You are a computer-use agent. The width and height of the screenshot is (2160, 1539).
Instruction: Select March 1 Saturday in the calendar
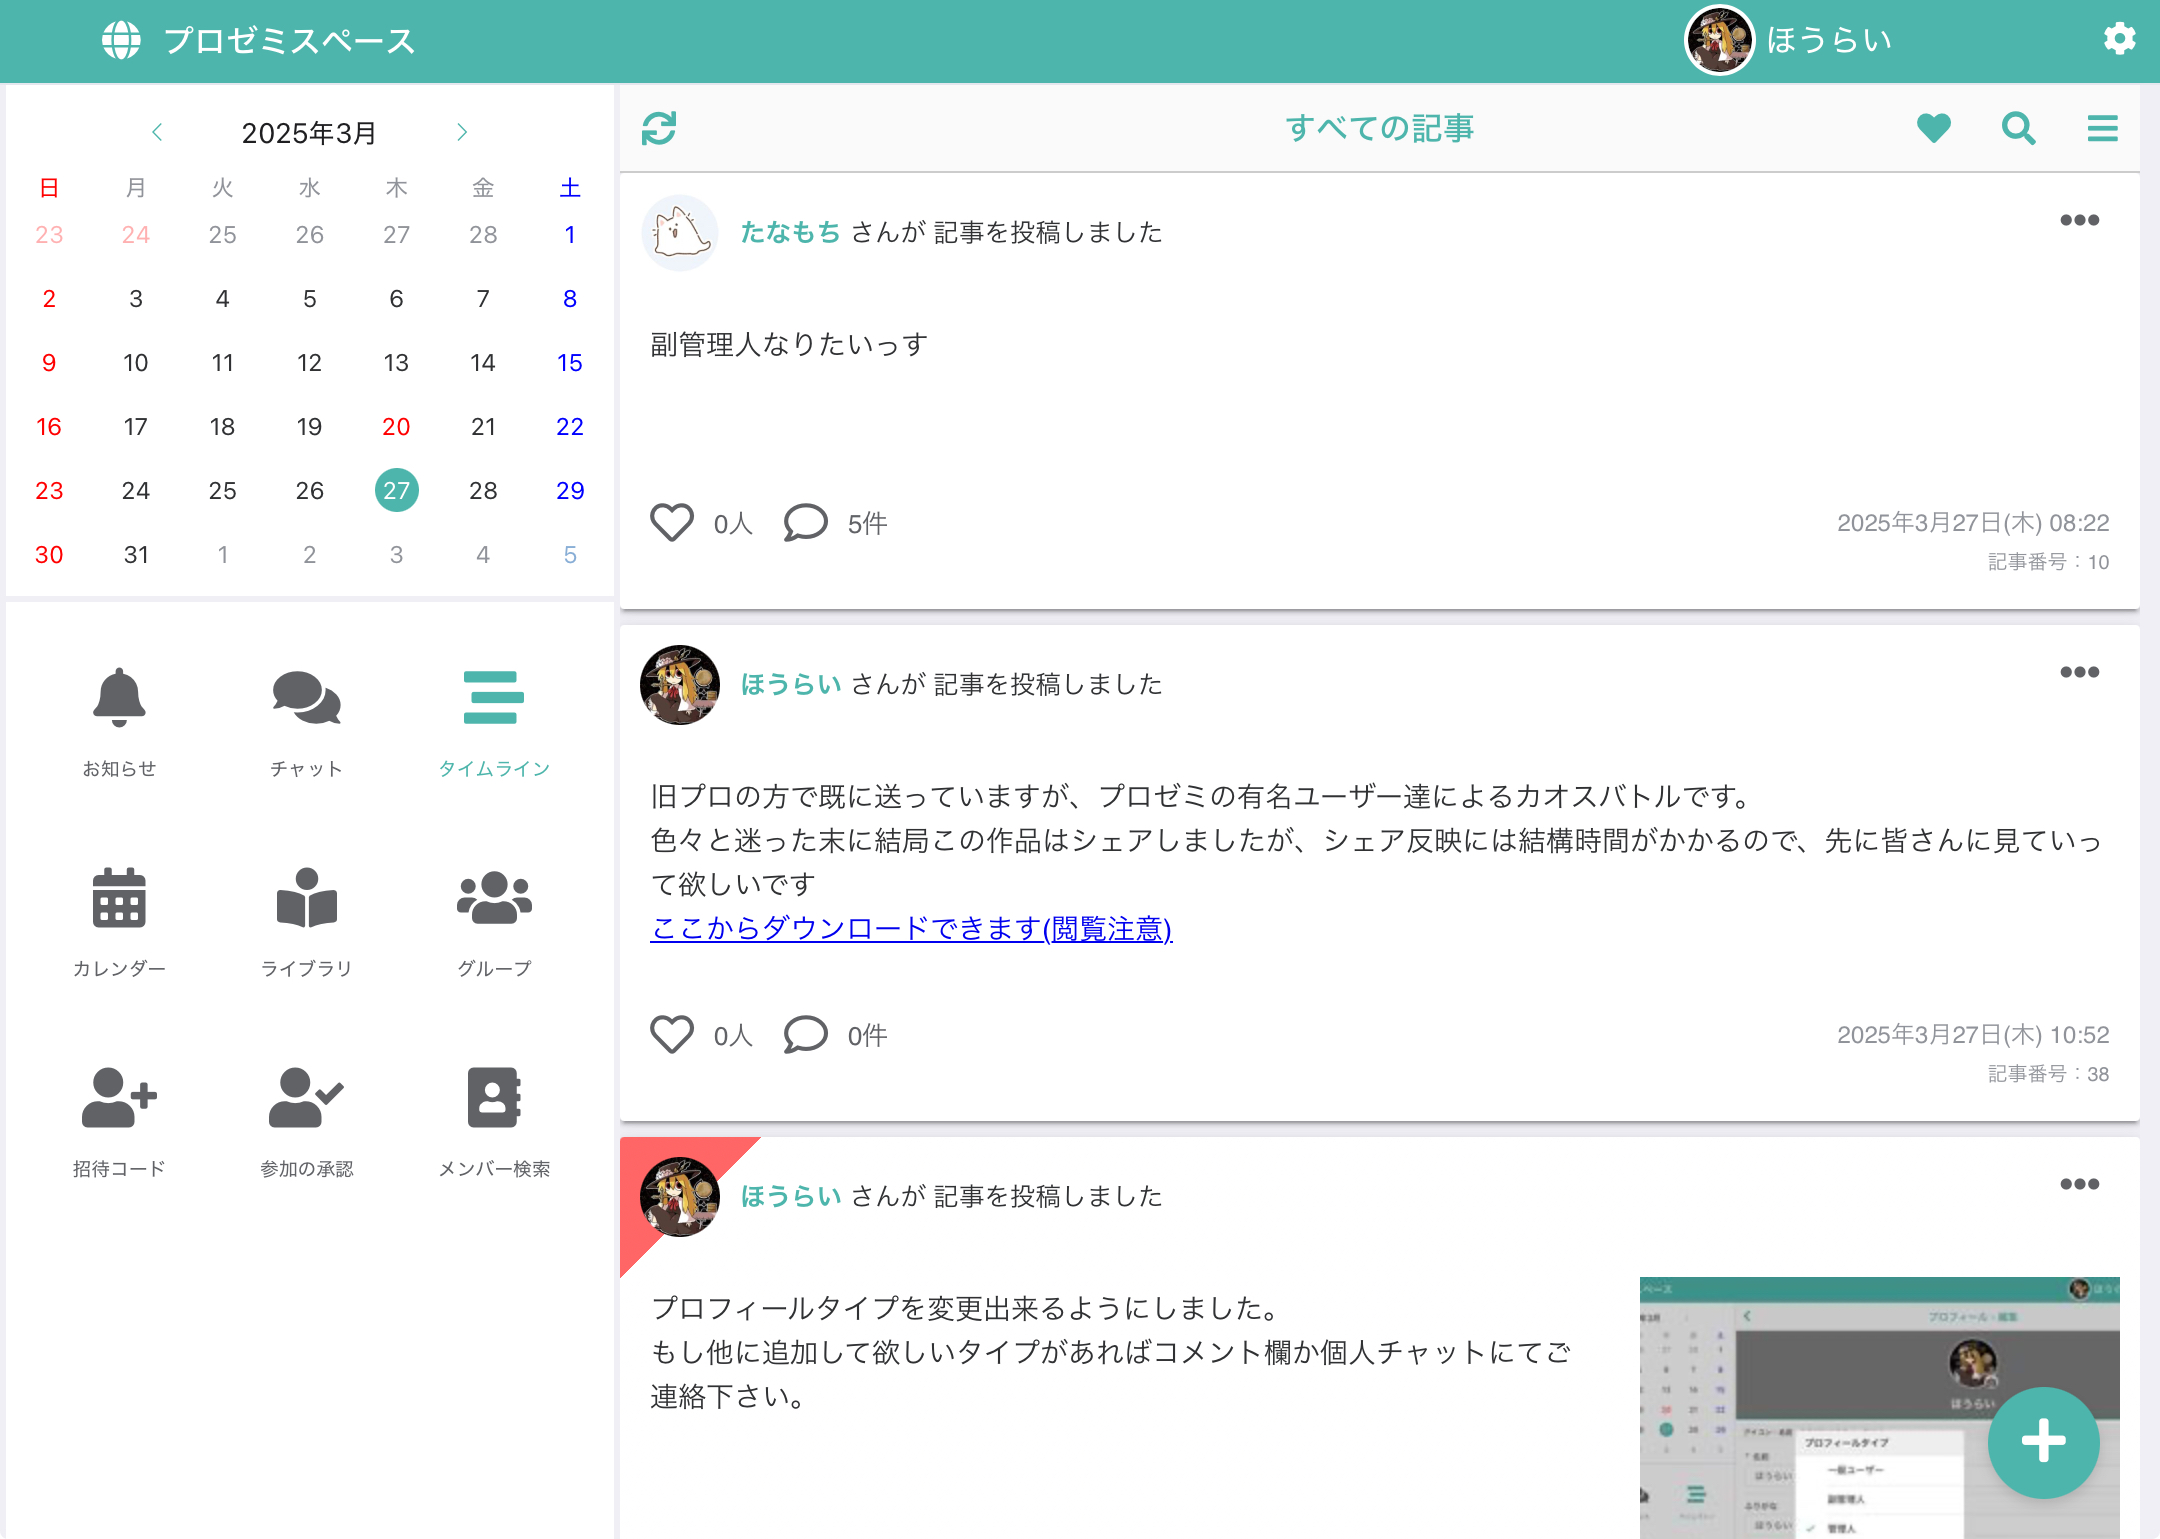[x=570, y=234]
